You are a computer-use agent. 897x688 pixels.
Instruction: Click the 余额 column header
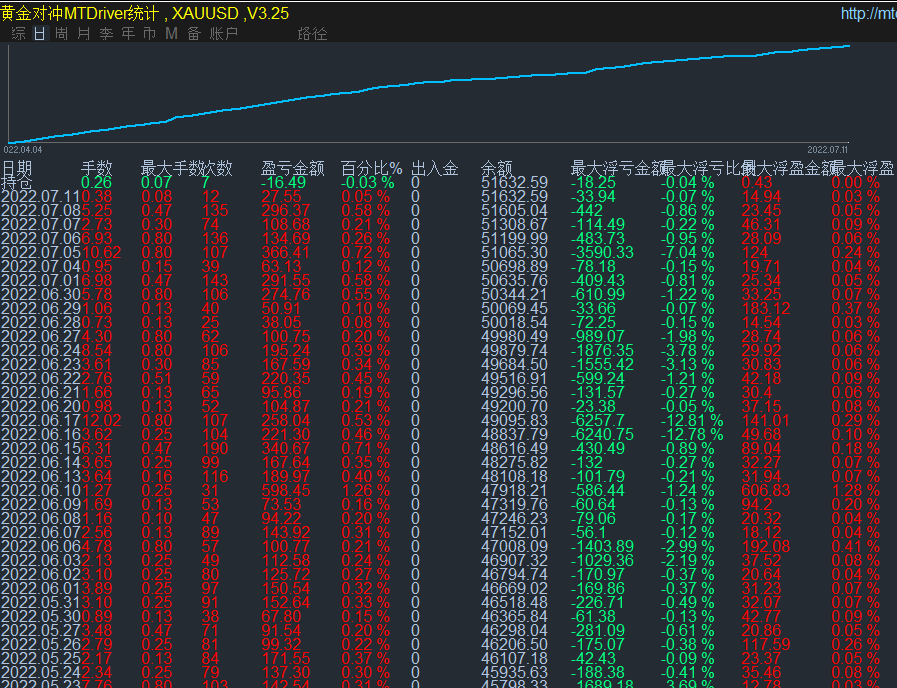tap(497, 168)
